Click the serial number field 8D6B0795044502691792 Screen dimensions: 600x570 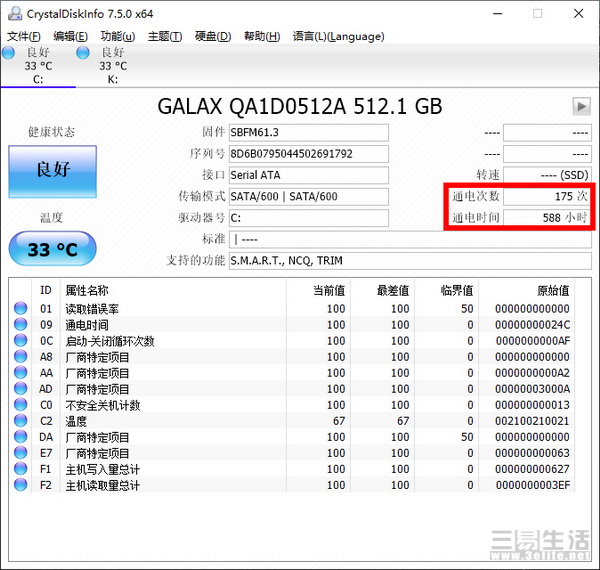[309, 154]
